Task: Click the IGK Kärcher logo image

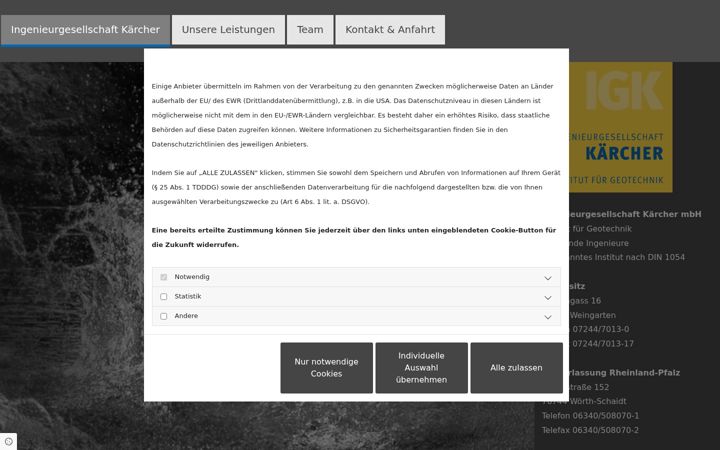Action: point(620,127)
